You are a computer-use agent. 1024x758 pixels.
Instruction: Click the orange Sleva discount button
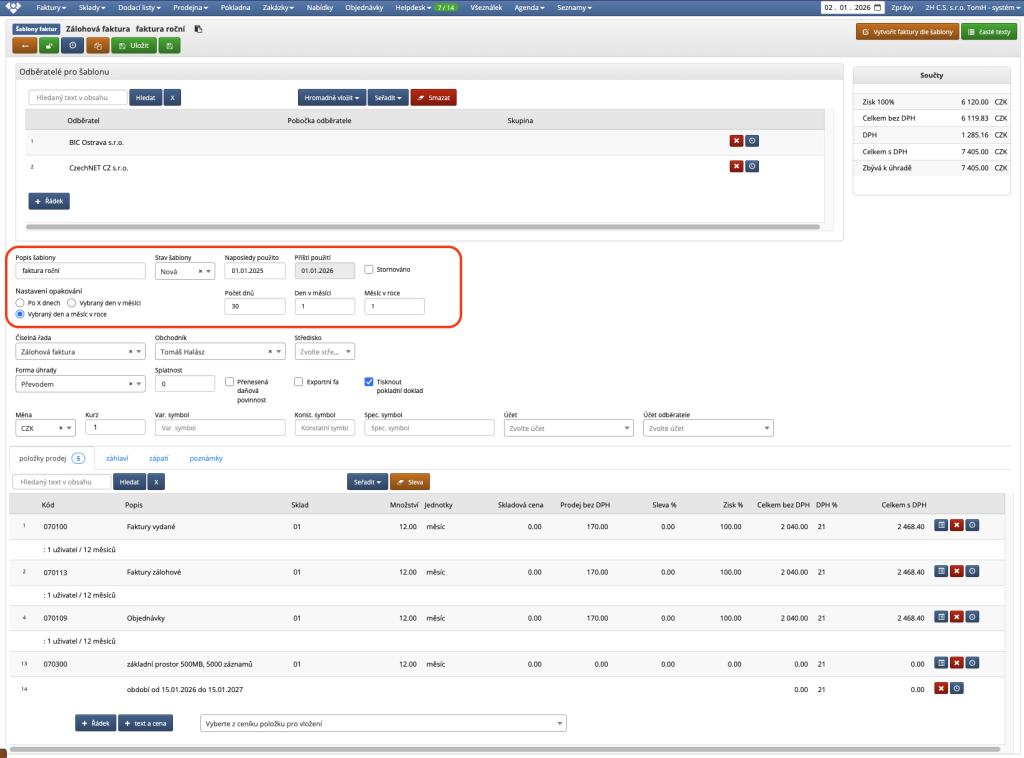point(409,482)
